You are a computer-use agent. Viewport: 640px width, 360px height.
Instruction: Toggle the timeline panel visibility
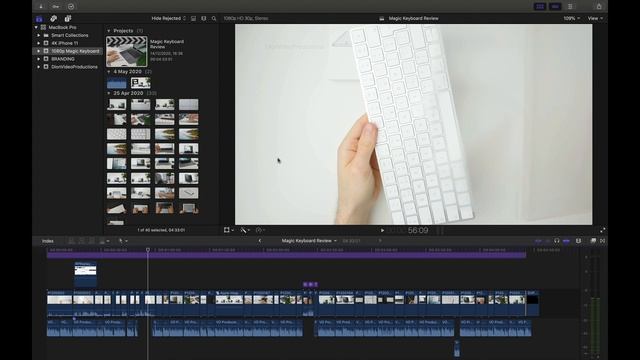[555, 7]
